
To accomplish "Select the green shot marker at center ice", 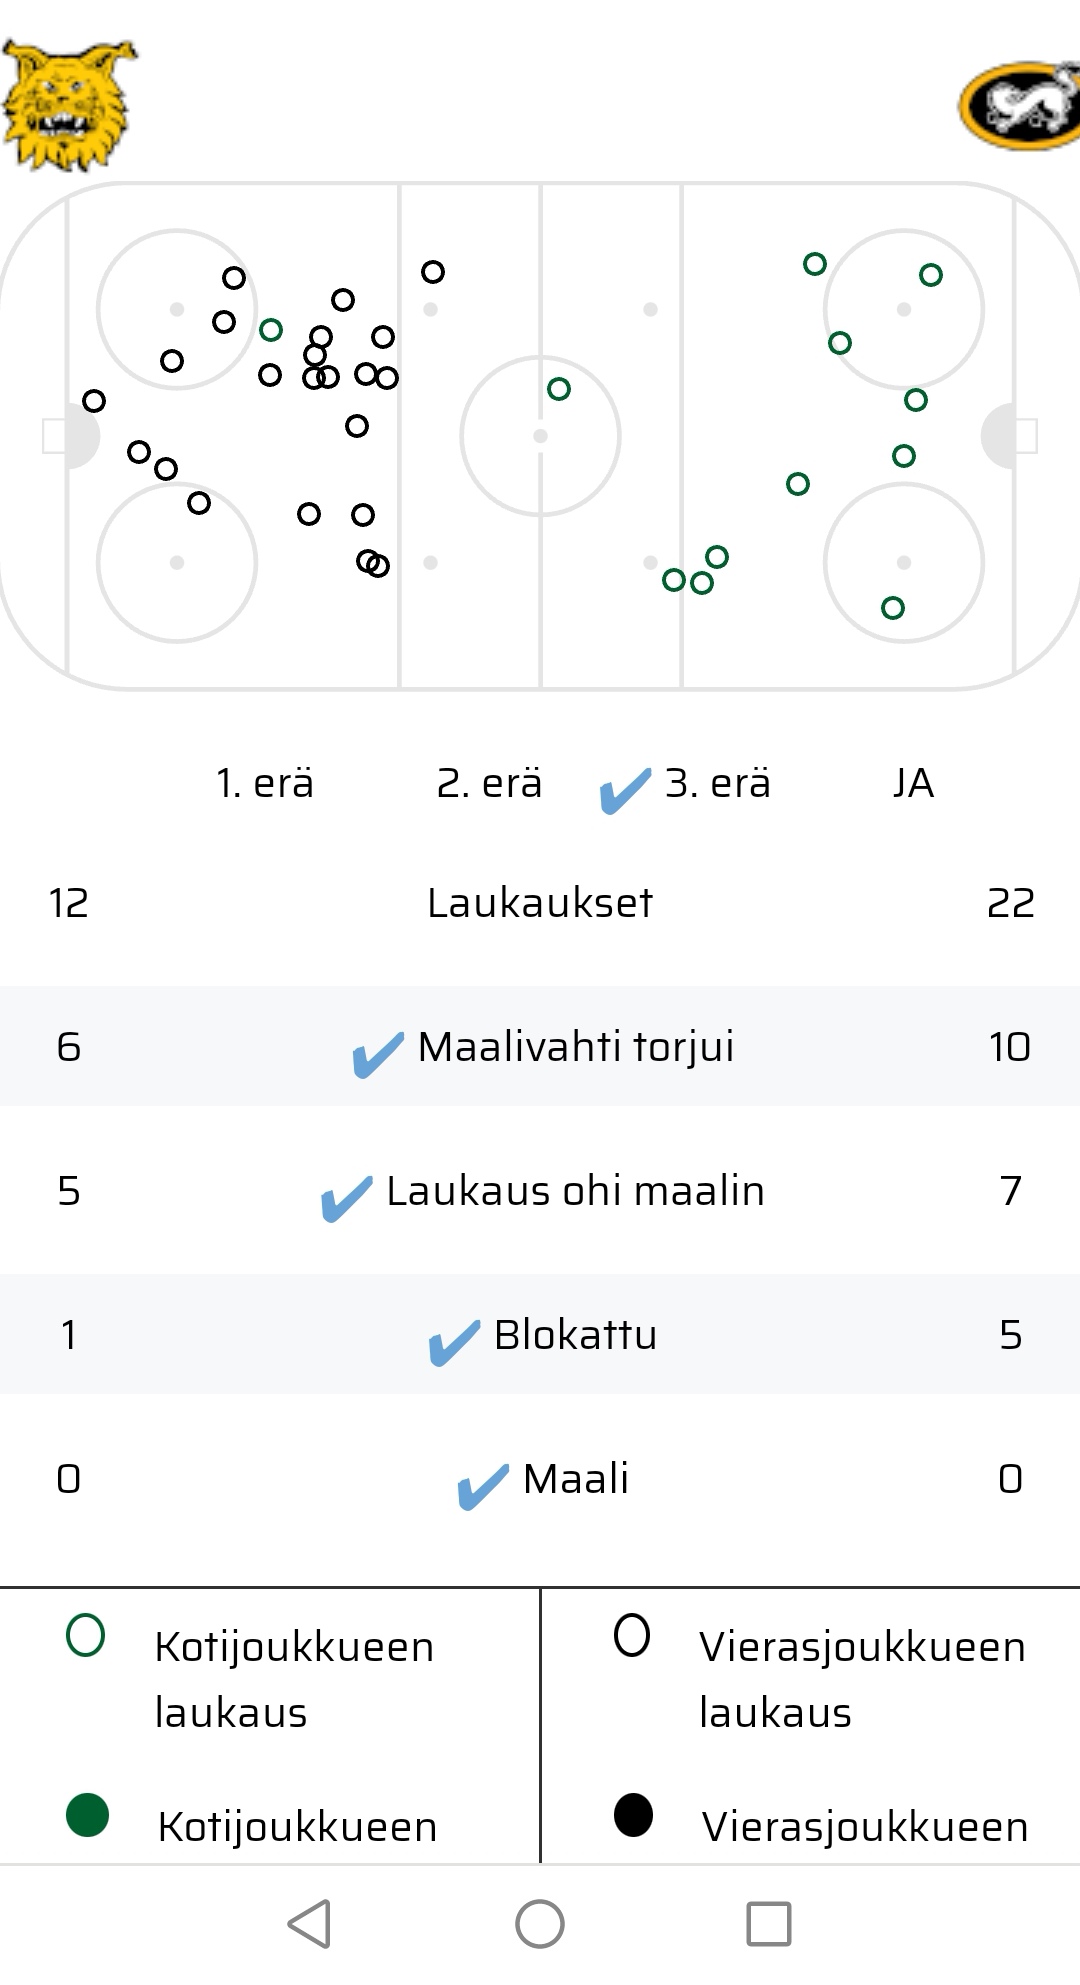I will pos(559,389).
